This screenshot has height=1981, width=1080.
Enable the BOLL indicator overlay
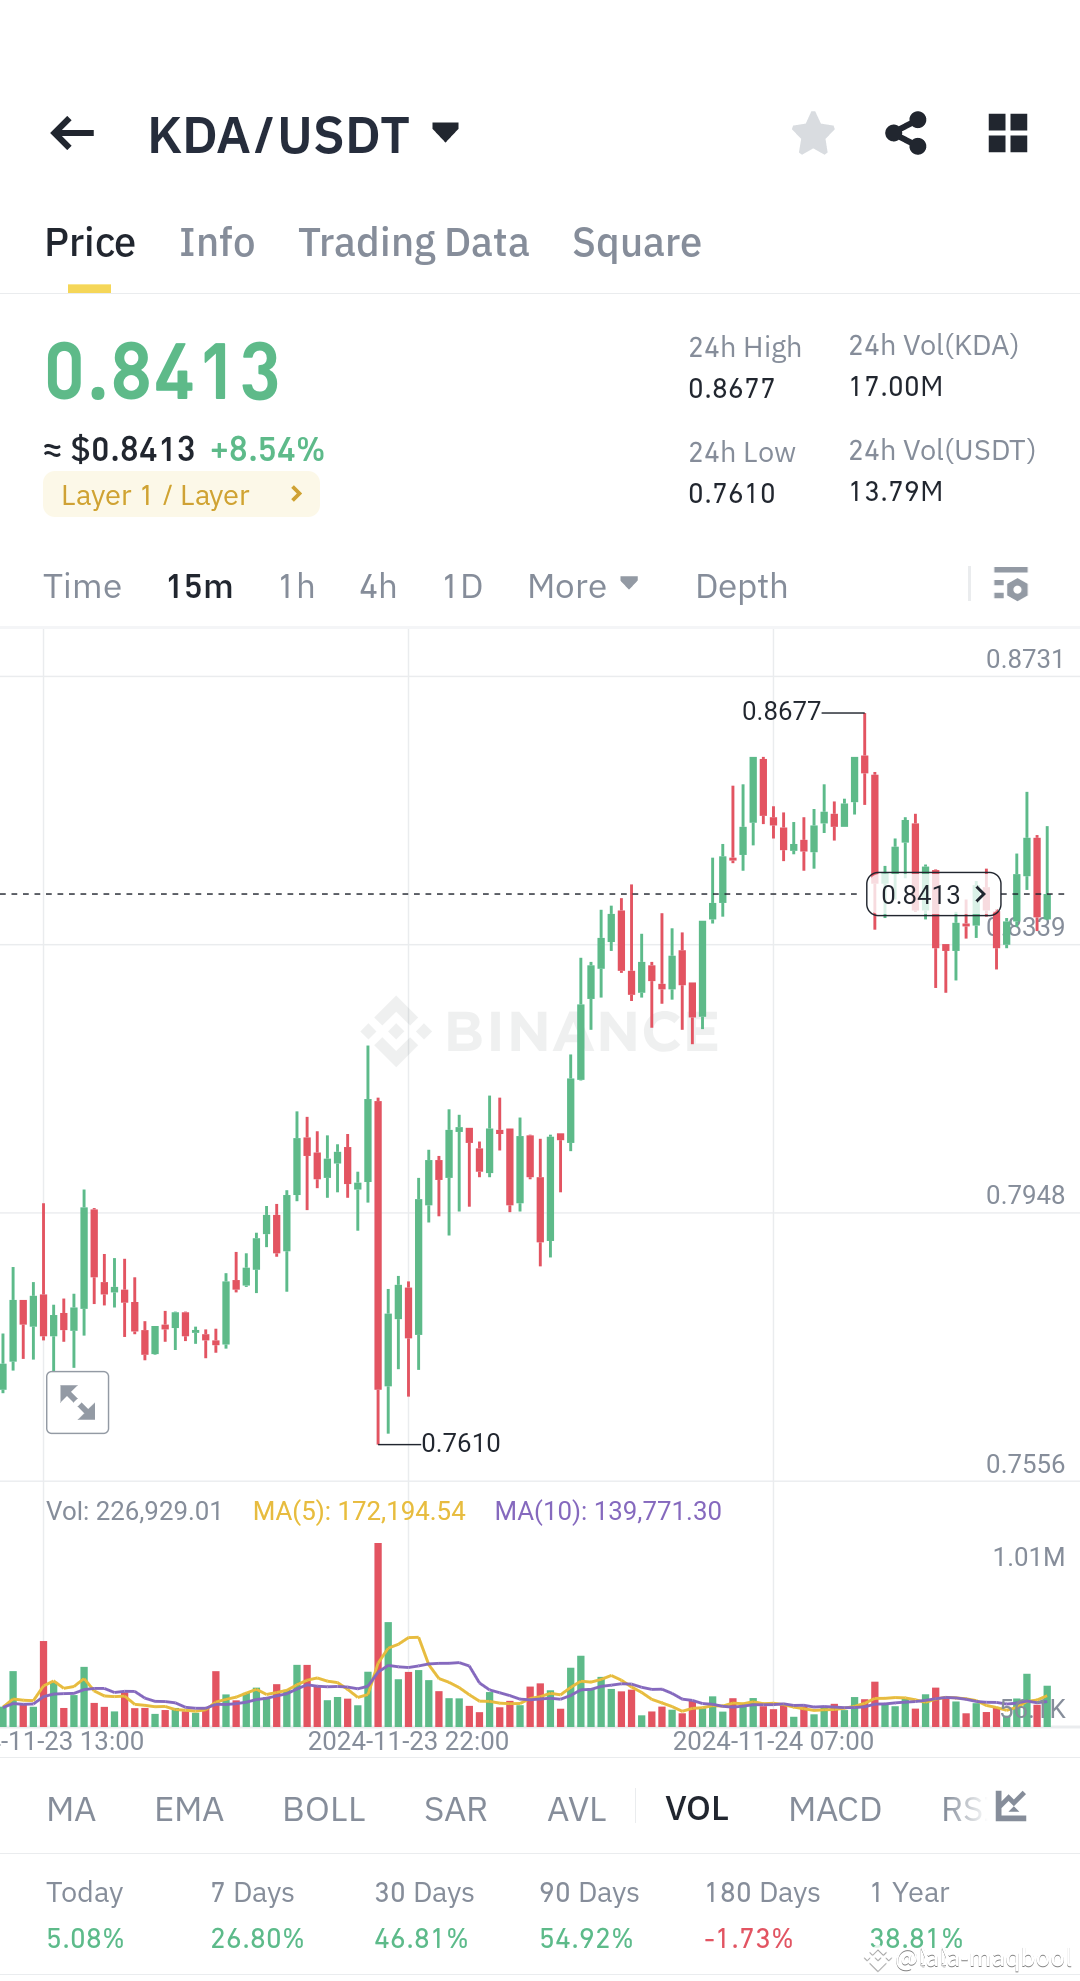[x=322, y=1808]
